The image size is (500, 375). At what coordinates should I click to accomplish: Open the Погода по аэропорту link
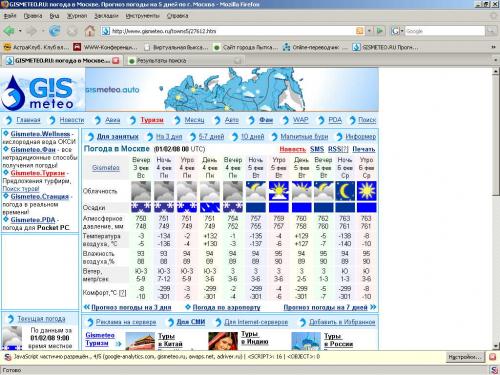click(x=226, y=307)
